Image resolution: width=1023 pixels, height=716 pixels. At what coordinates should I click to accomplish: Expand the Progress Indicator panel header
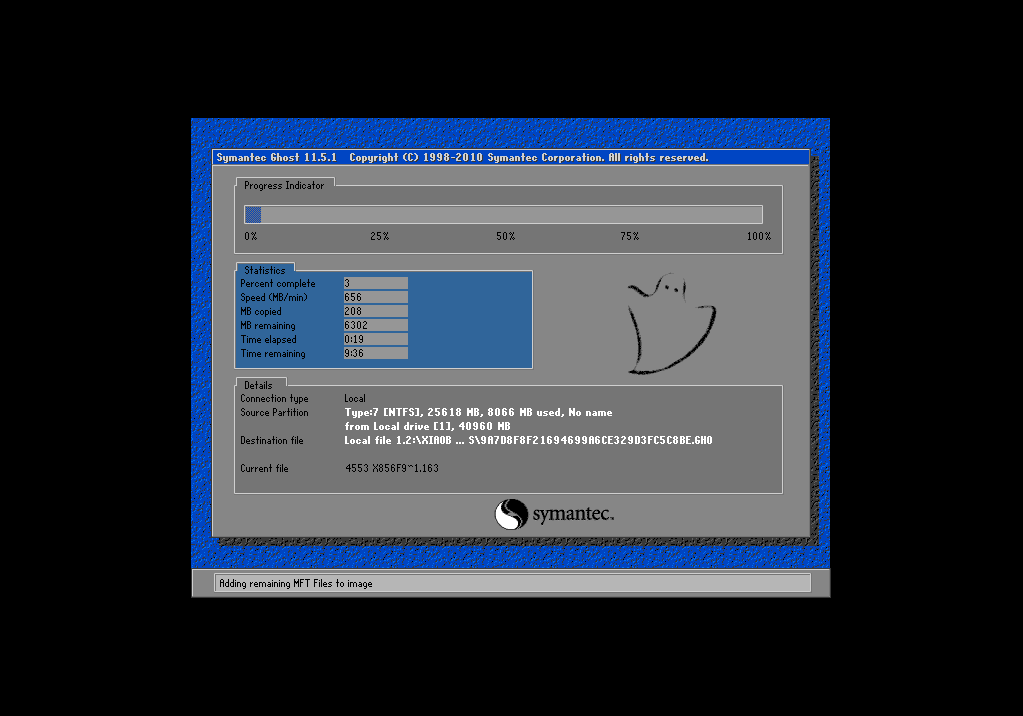(x=285, y=185)
